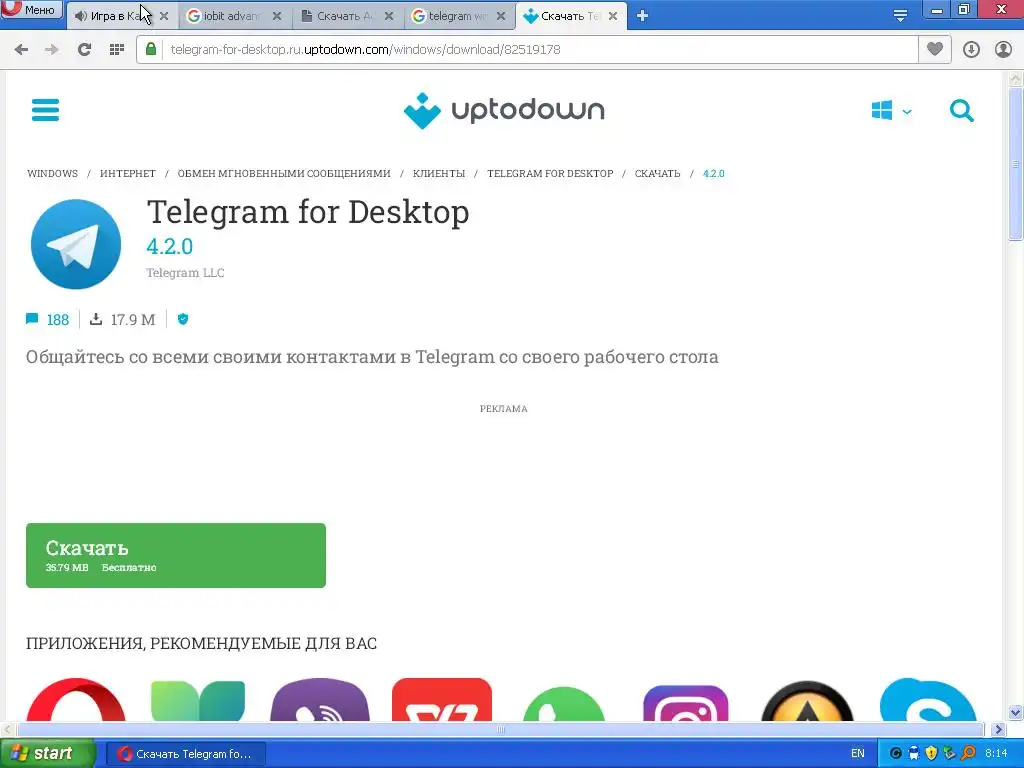The image size is (1024, 768).
Task: Switch to the Игра в Ка tab
Action: (114, 16)
